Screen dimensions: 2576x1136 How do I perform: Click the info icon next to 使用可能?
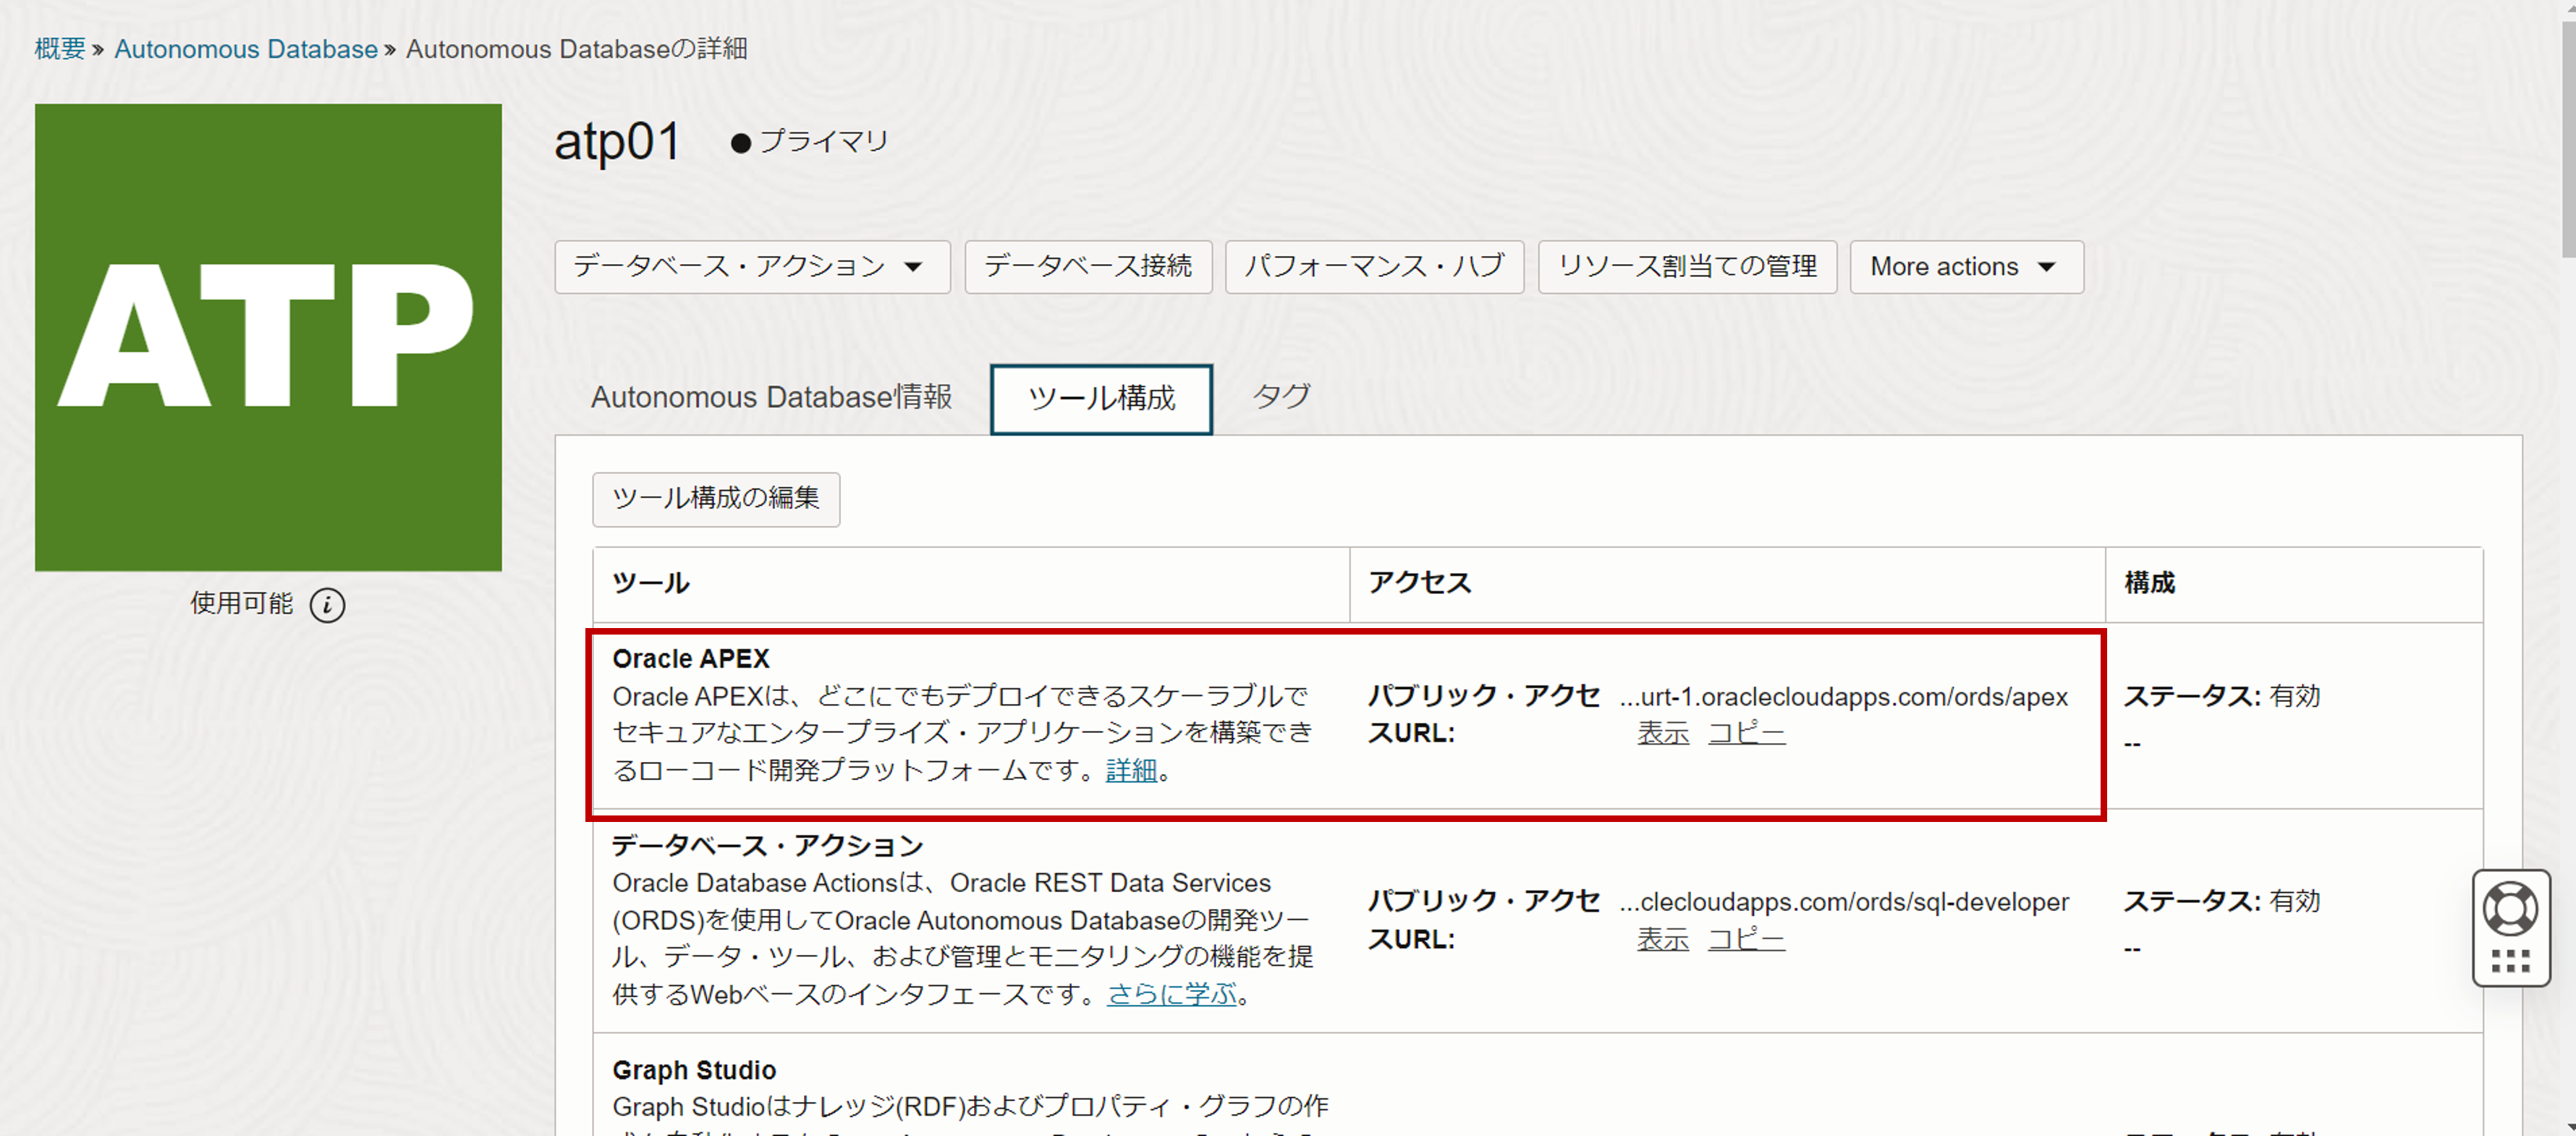(x=327, y=605)
